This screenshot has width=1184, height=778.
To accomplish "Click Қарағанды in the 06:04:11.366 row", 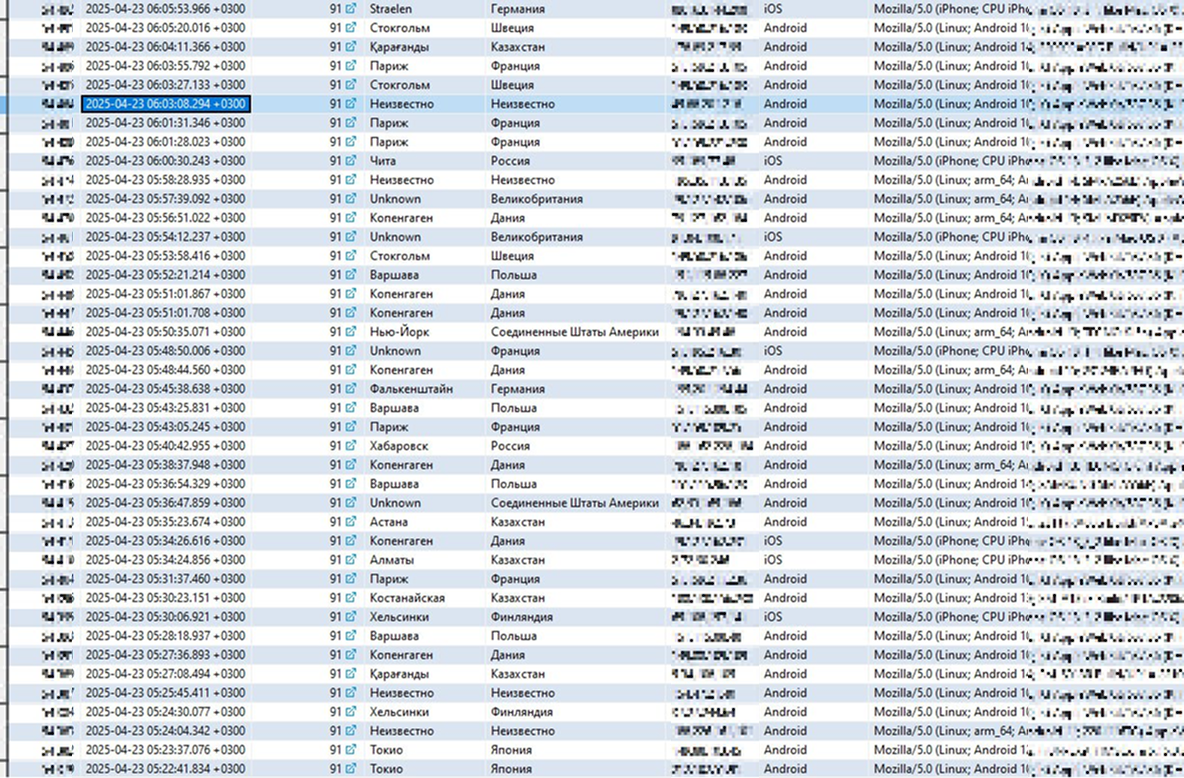I will tap(399, 47).
